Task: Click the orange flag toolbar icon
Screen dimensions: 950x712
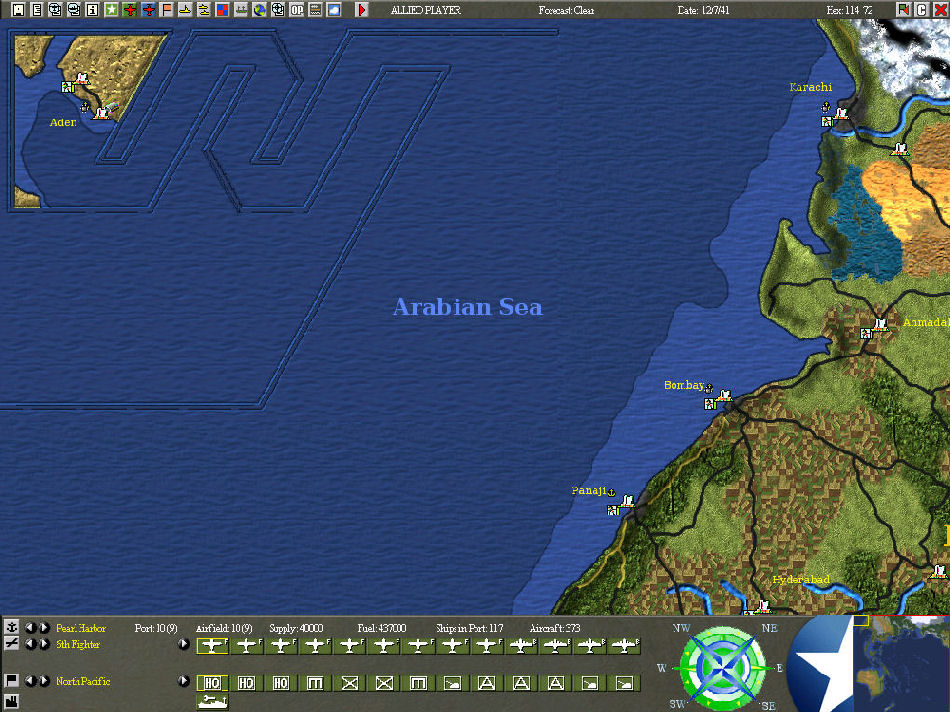Action: [x=167, y=10]
